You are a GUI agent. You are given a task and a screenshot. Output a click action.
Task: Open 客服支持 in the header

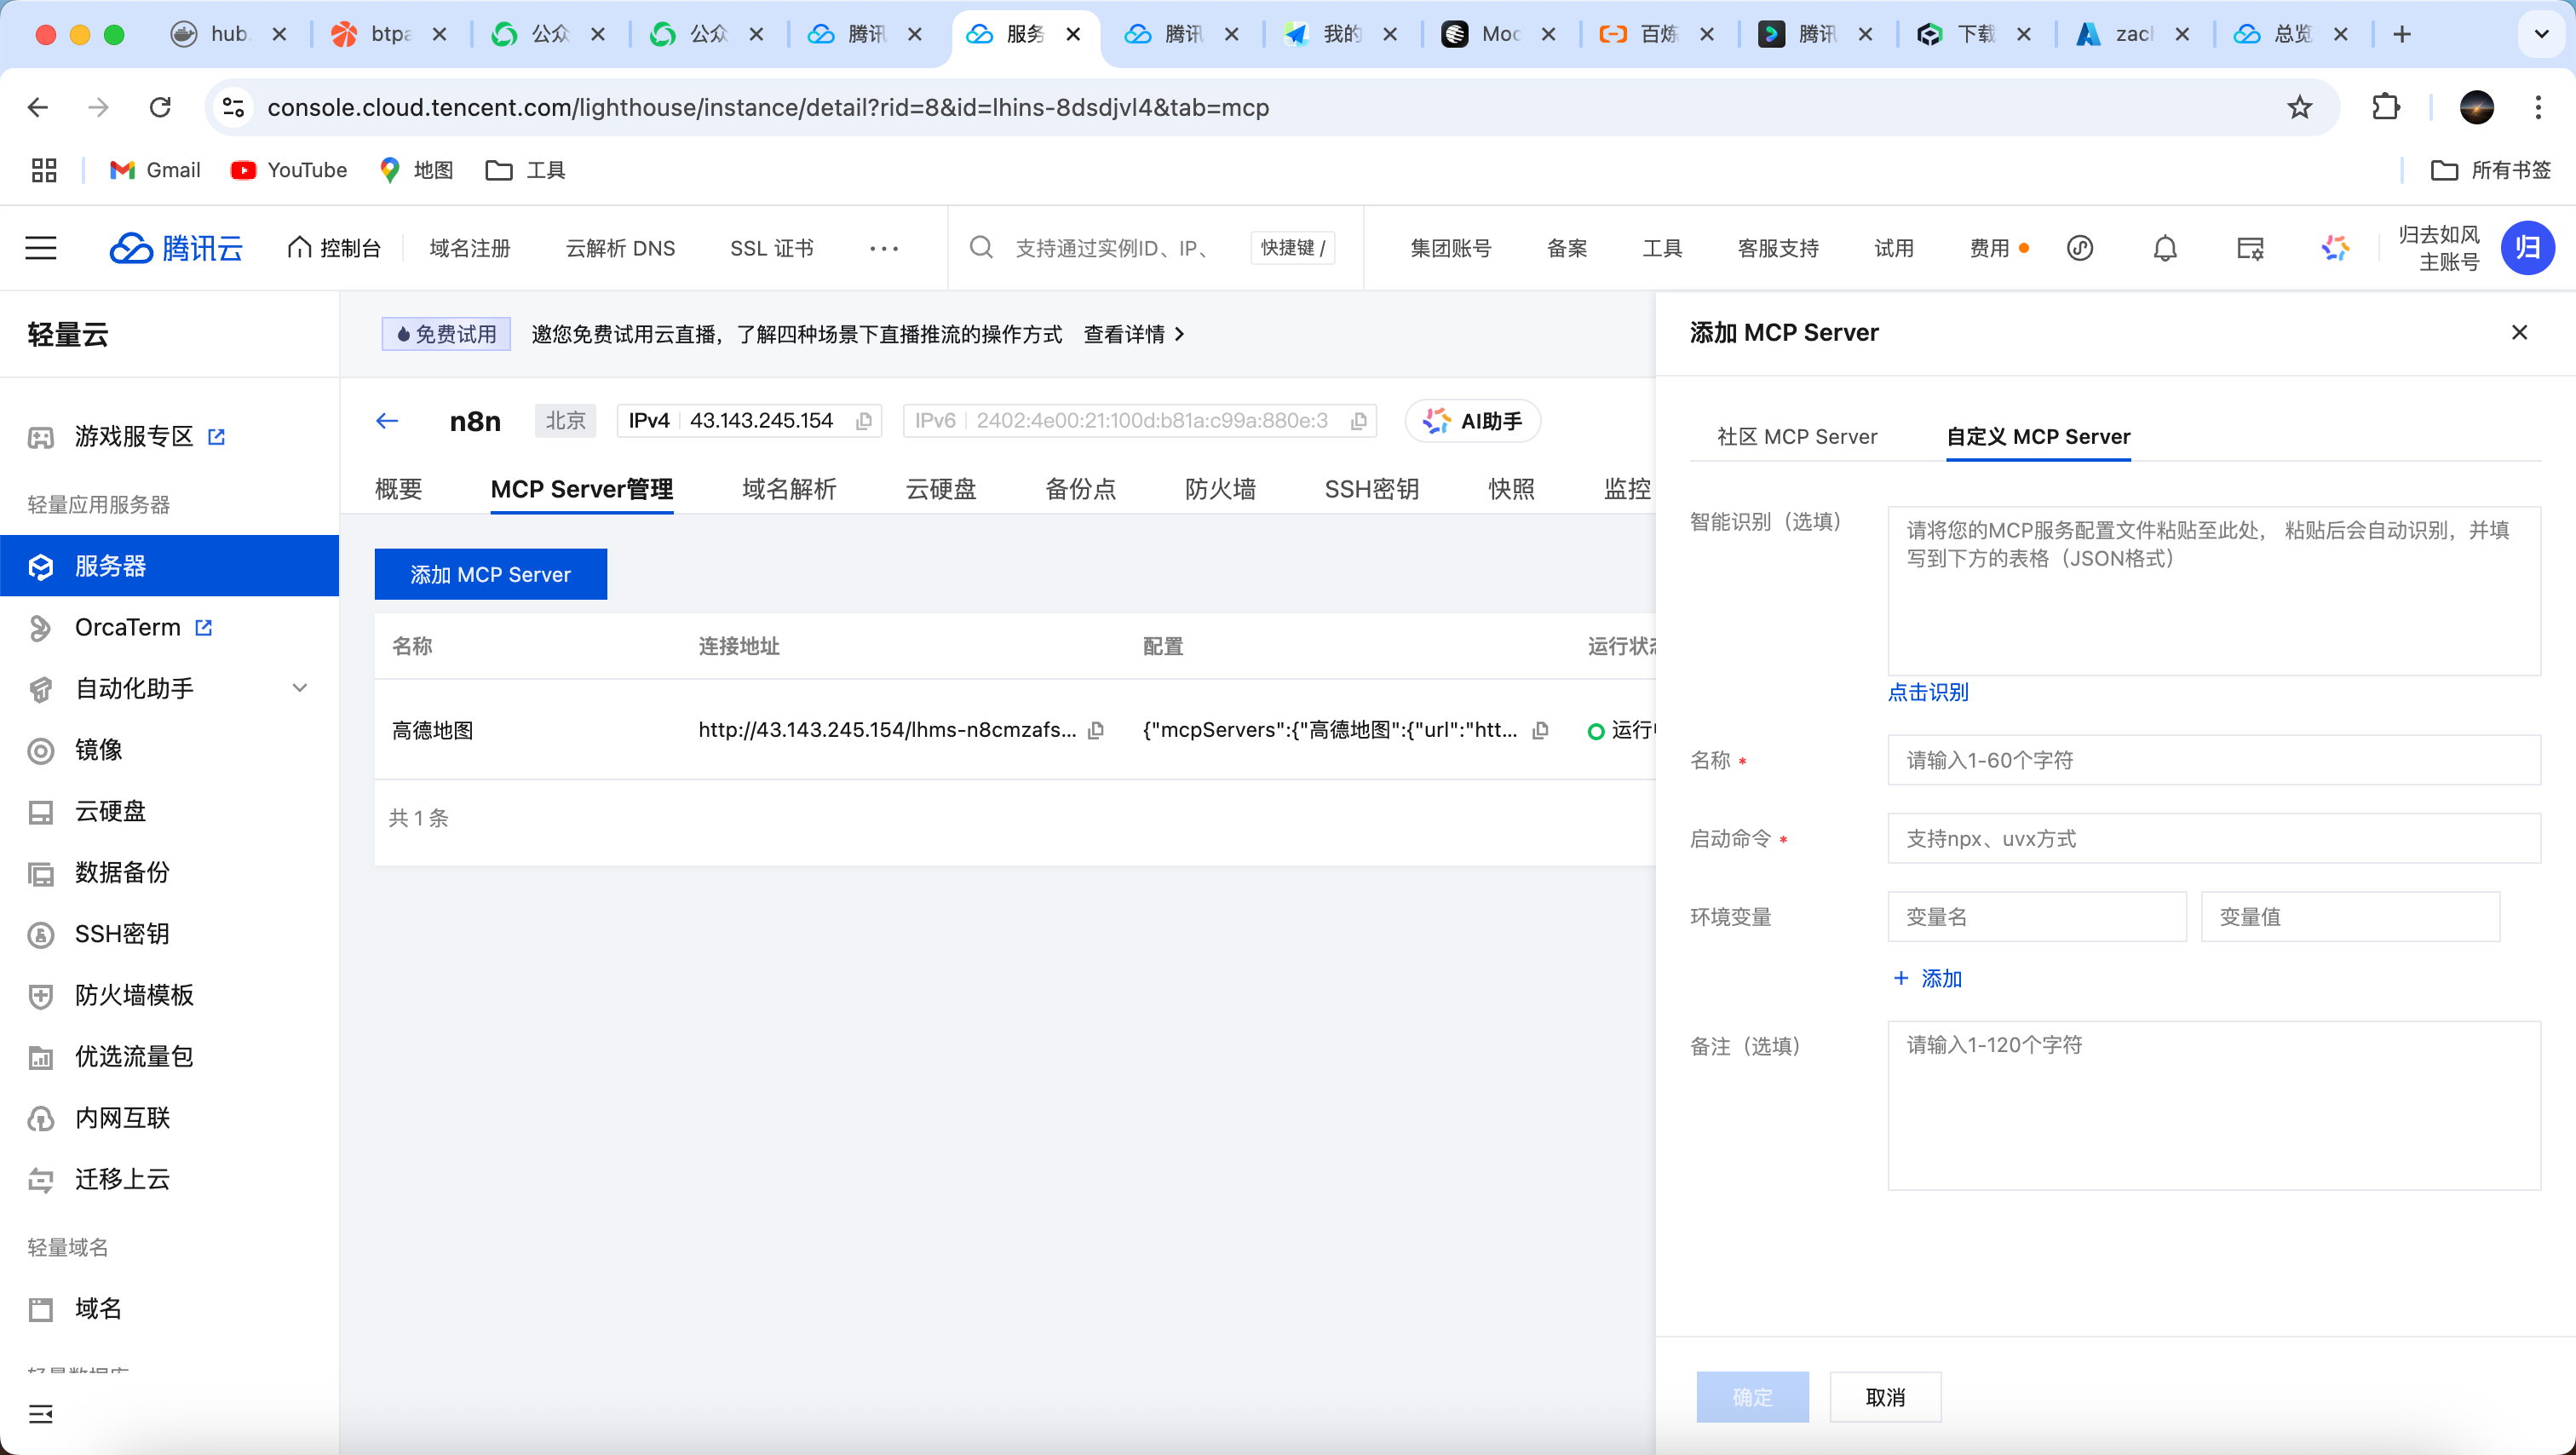[x=1778, y=248]
